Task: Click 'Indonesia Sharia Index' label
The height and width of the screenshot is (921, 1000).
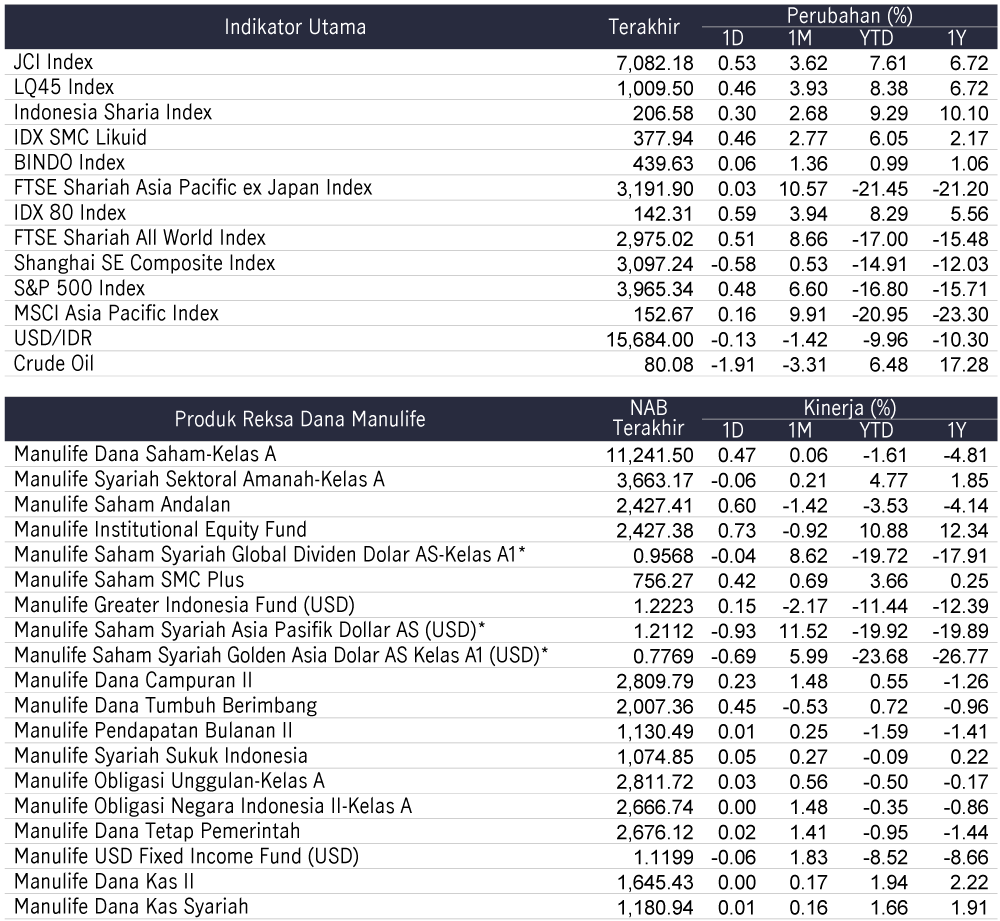Action: pos(113,113)
